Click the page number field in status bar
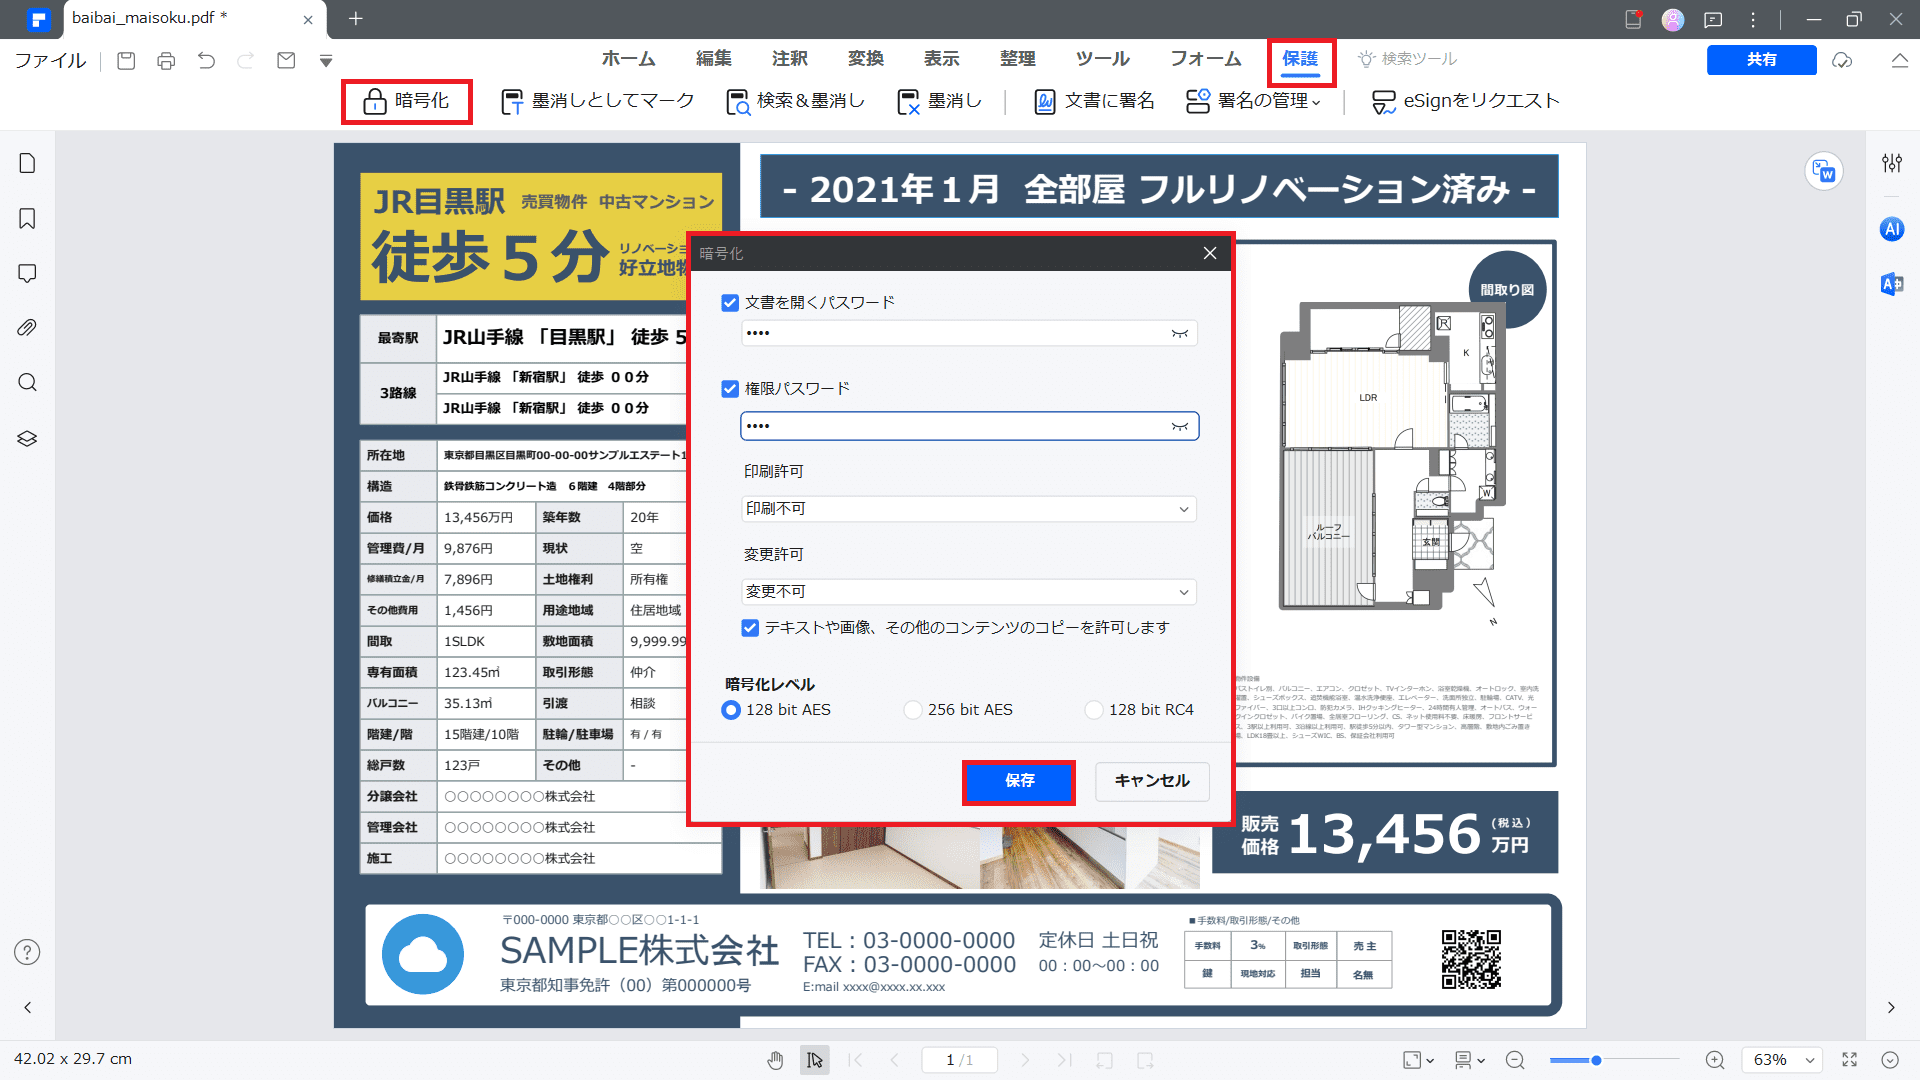Image resolution: width=1920 pixels, height=1080 pixels. 959,1060
